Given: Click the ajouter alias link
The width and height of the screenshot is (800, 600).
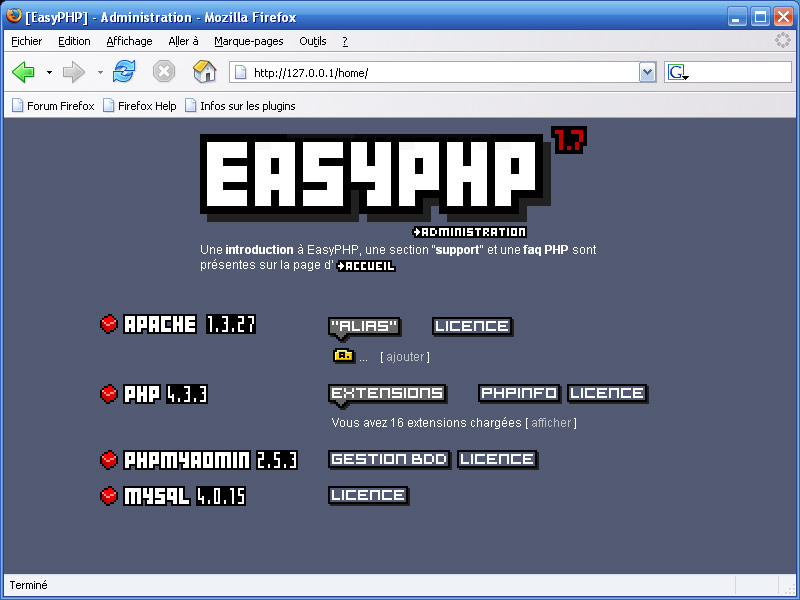Looking at the screenshot, I should [405, 357].
